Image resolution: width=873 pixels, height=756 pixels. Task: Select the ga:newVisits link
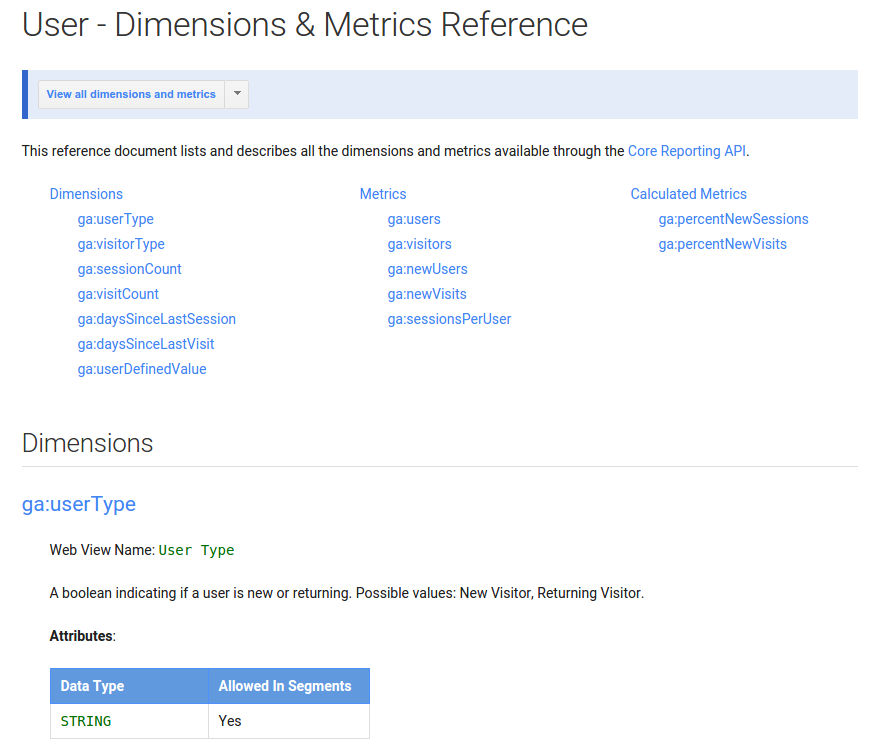point(427,294)
